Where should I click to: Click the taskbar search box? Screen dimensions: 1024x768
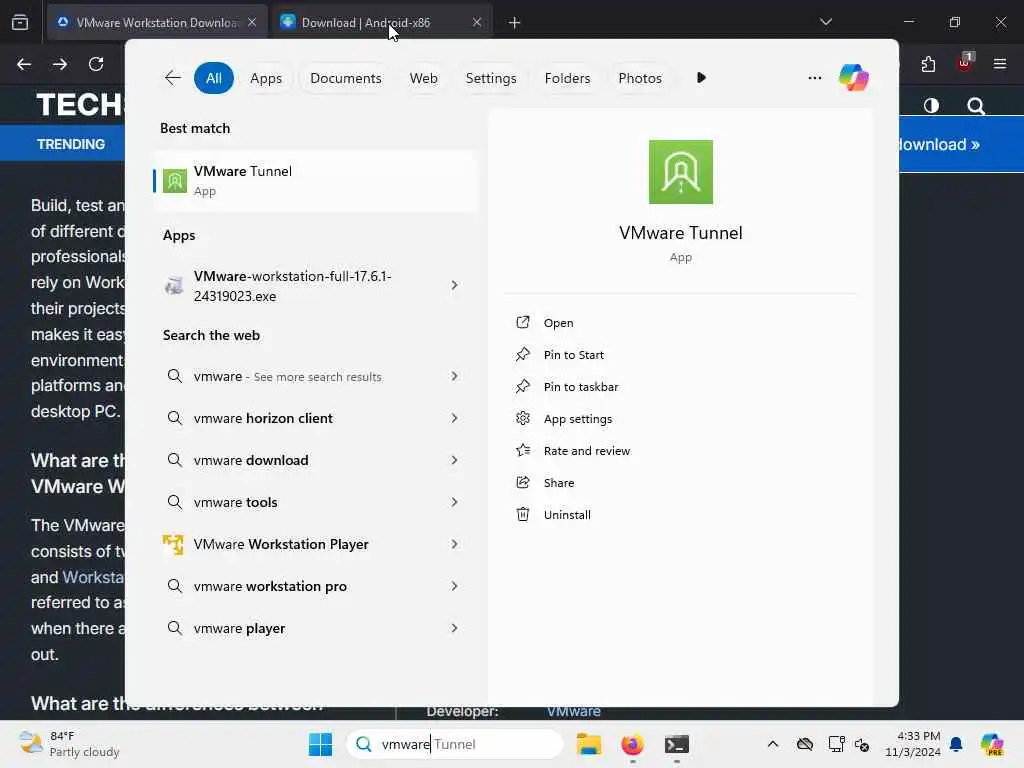tap(455, 744)
